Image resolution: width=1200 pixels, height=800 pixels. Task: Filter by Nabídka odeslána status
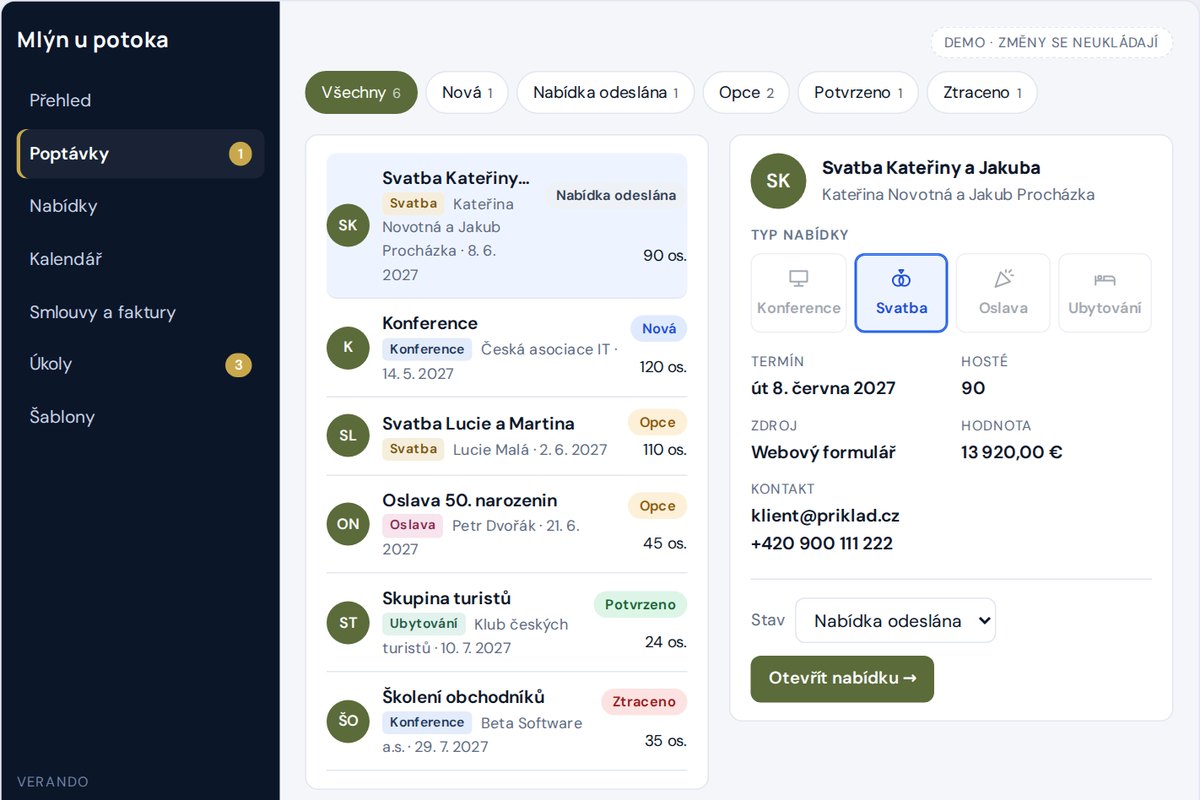[606, 93]
